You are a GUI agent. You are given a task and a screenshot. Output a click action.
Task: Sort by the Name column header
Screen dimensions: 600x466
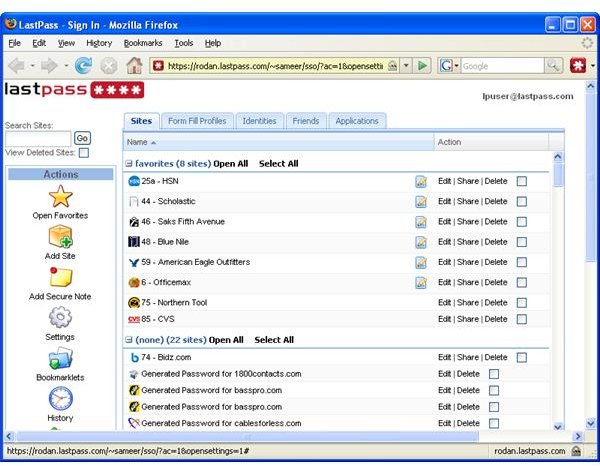click(x=278, y=142)
